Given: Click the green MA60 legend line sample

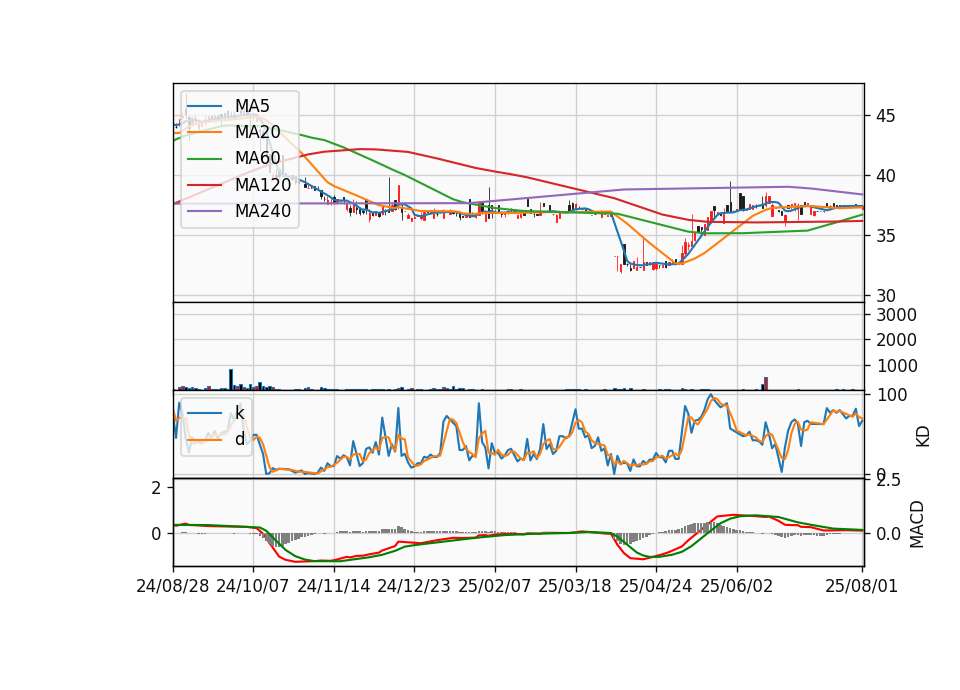Looking at the screenshot, I should click(x=204, y=159).
